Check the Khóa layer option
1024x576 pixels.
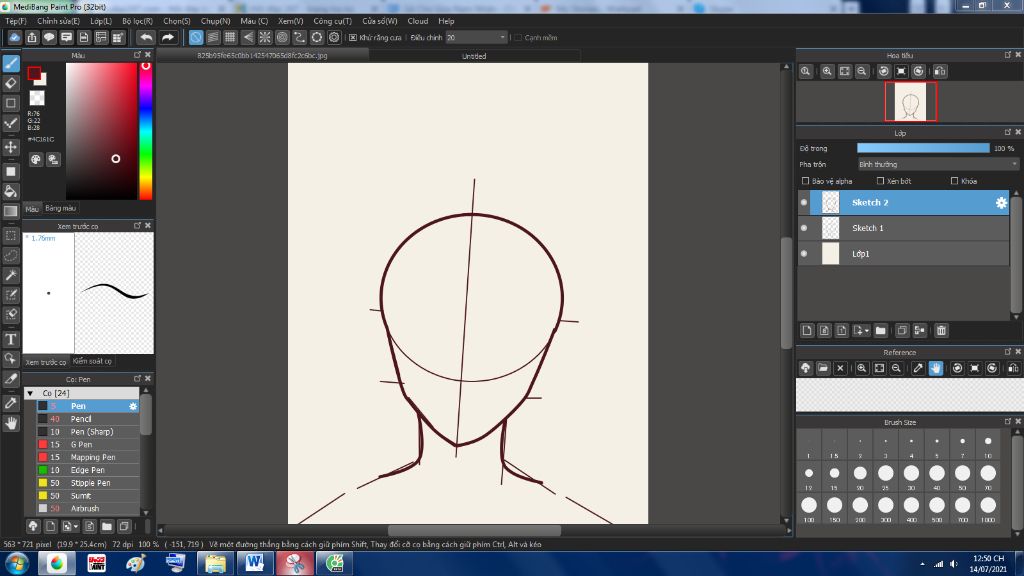tap(955, 181)
